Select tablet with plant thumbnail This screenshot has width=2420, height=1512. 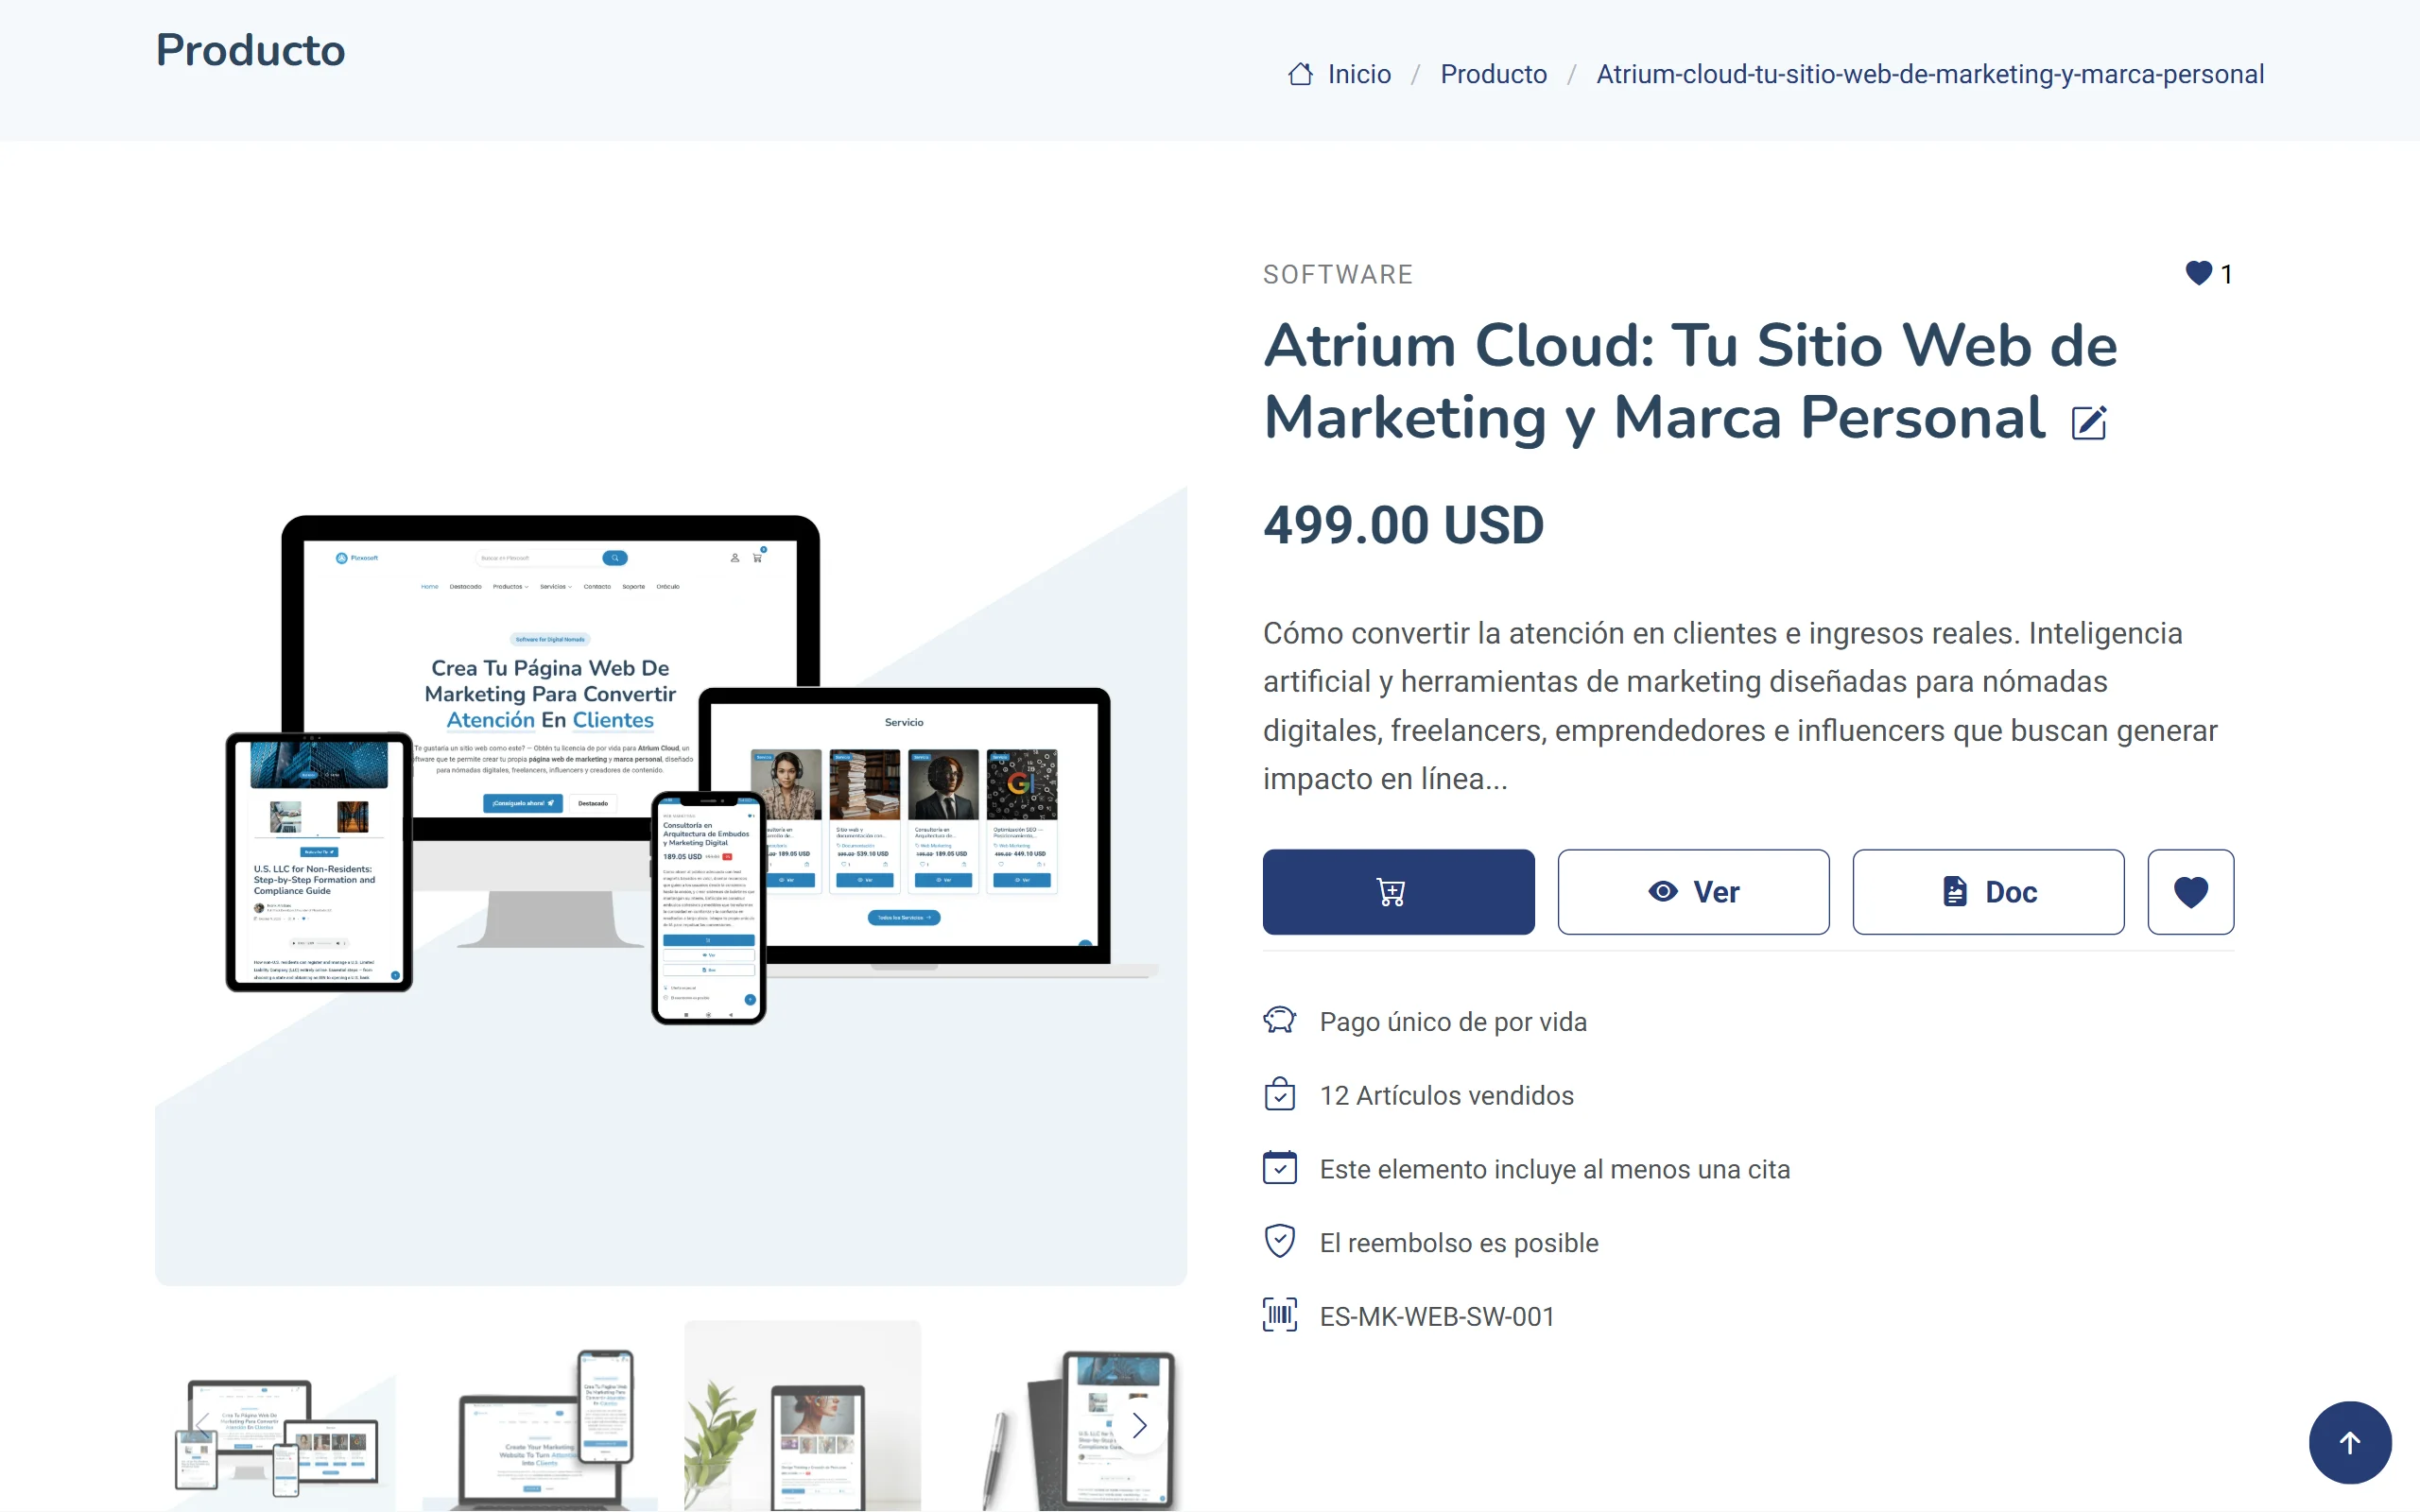pyautogui.click(x=802, y=1416)
